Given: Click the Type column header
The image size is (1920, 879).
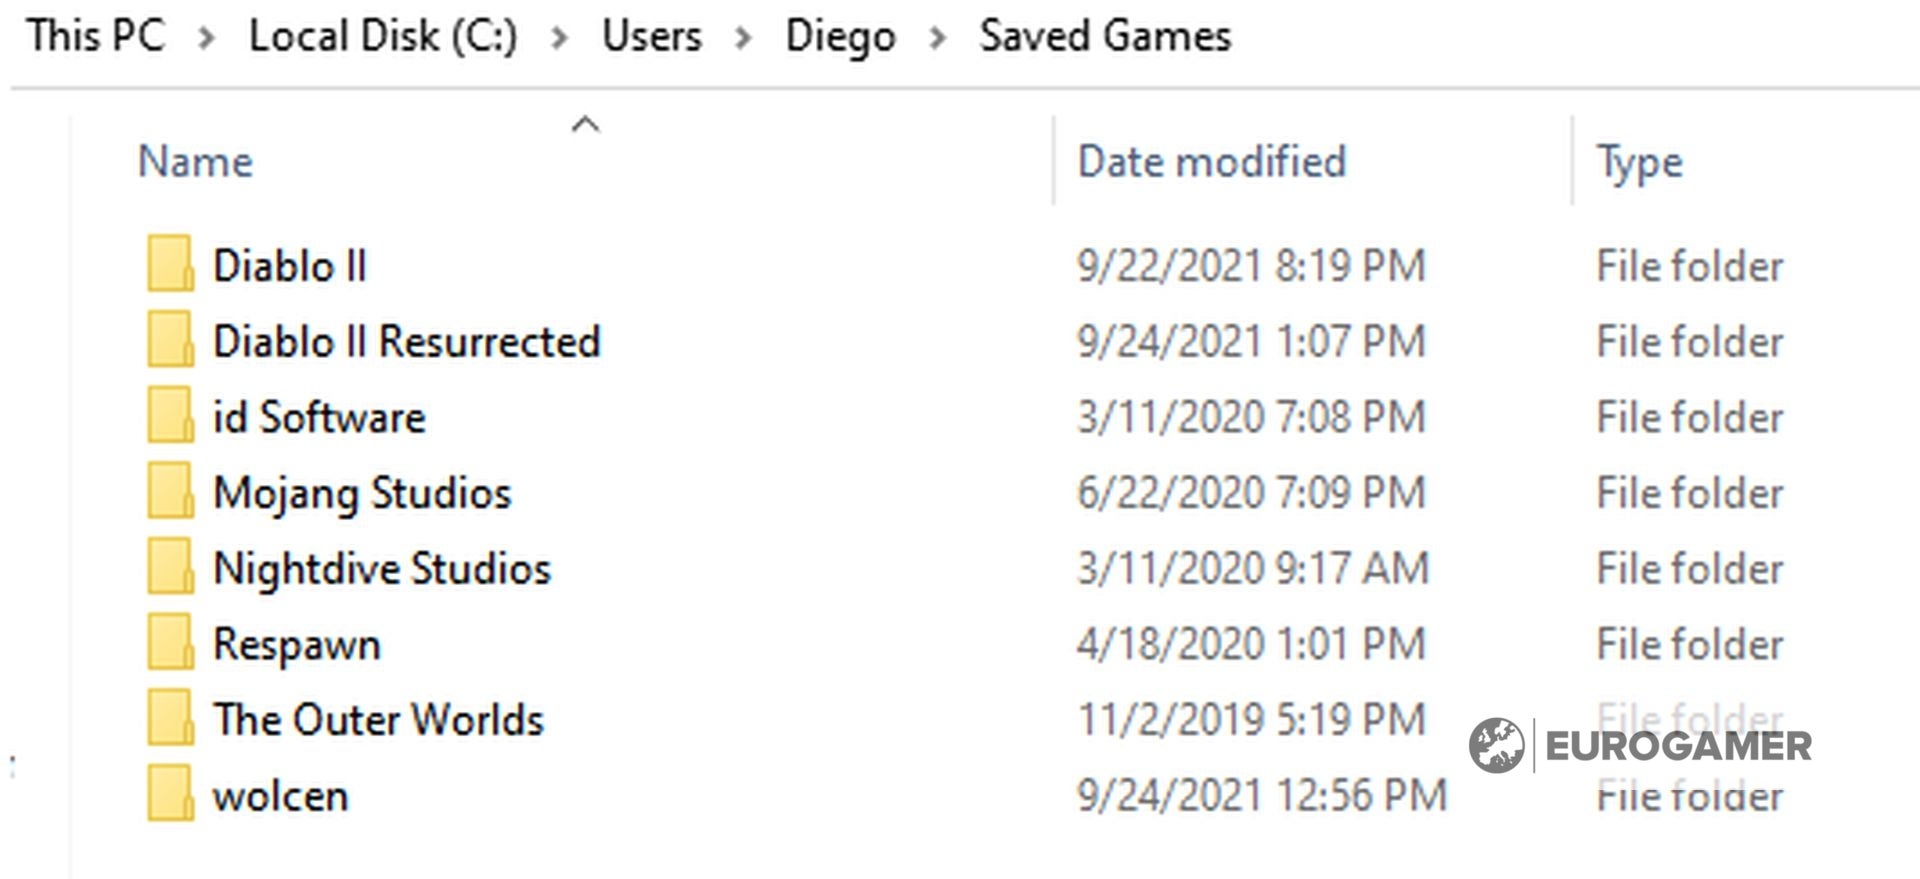Looking at the screenshot, I should coord(1640,162).
